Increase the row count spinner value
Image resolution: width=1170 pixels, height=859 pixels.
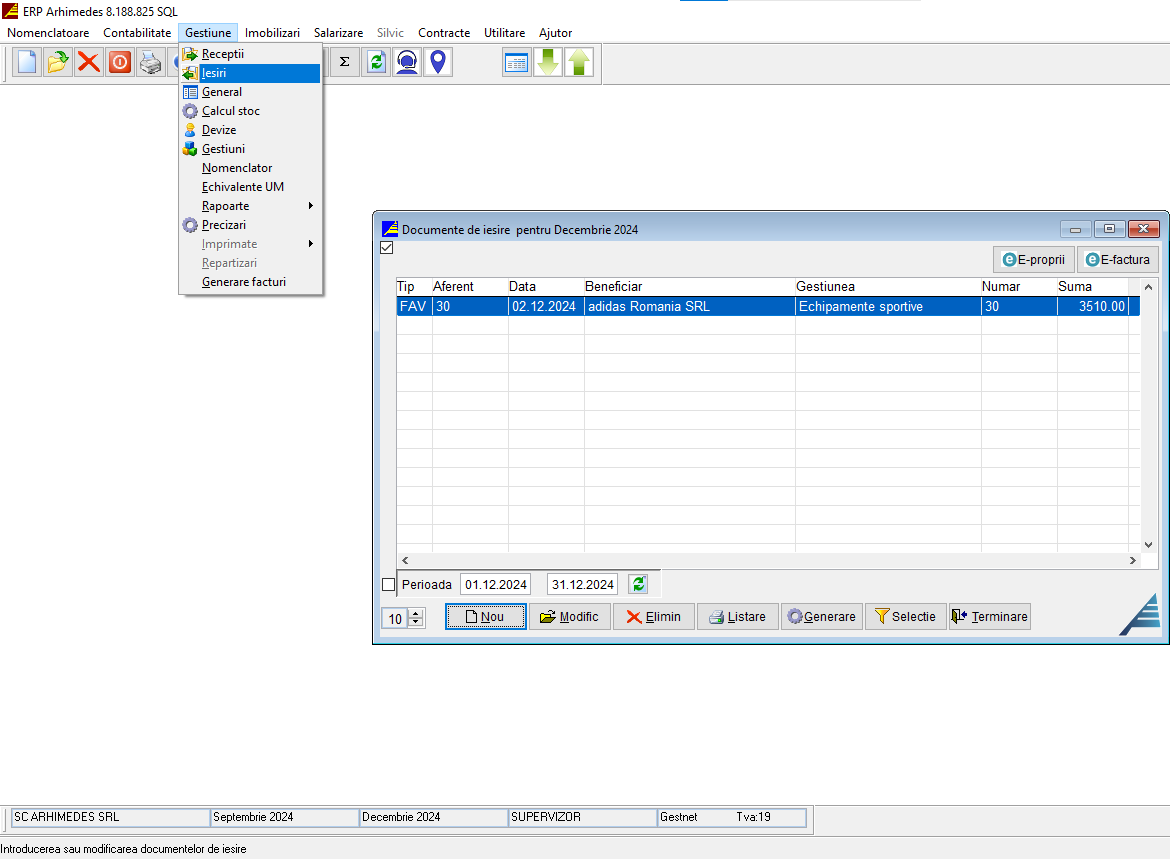click(x=416, y=613)
